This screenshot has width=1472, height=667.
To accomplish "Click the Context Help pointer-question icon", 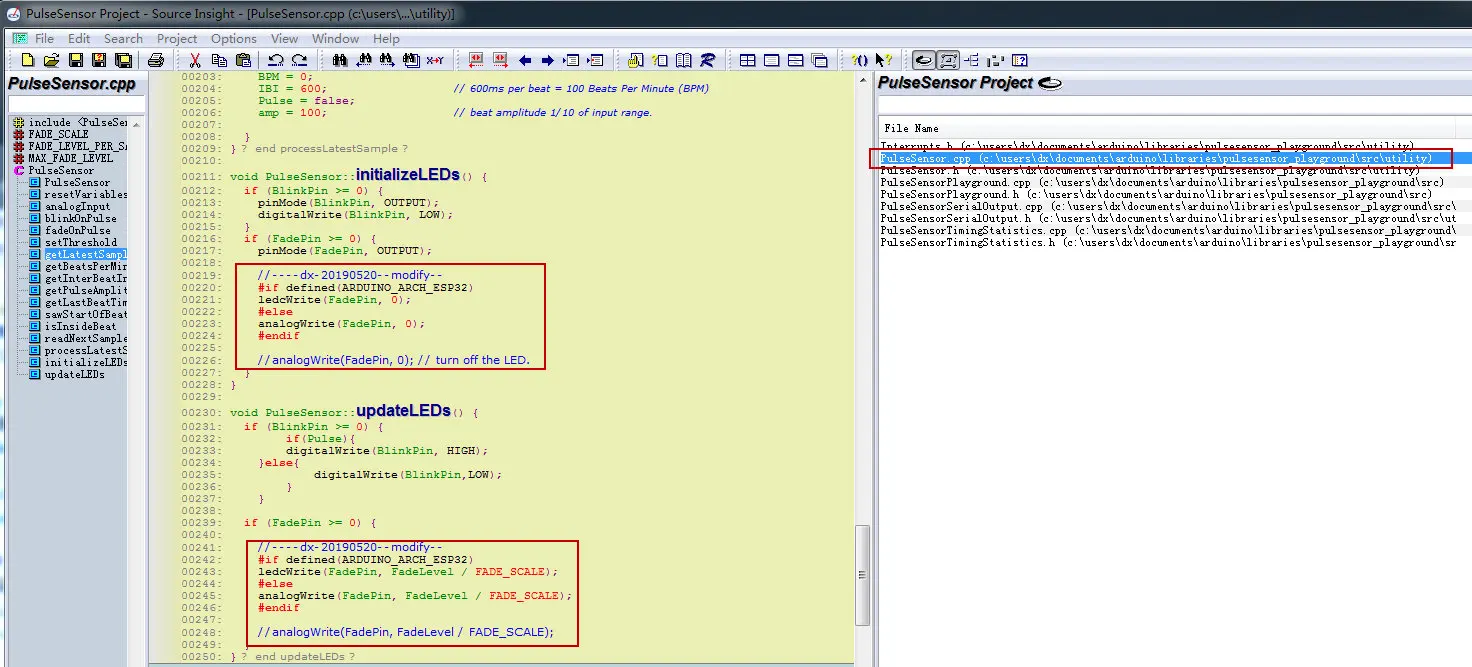I will coord(883,60).
